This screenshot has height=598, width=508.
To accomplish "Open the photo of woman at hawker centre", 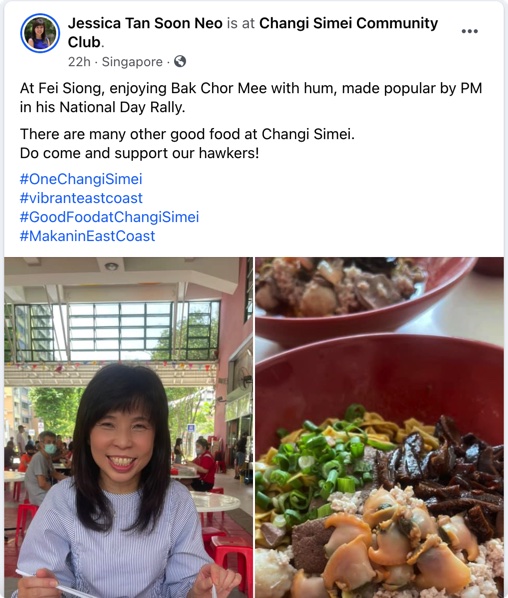I will 129,428.
